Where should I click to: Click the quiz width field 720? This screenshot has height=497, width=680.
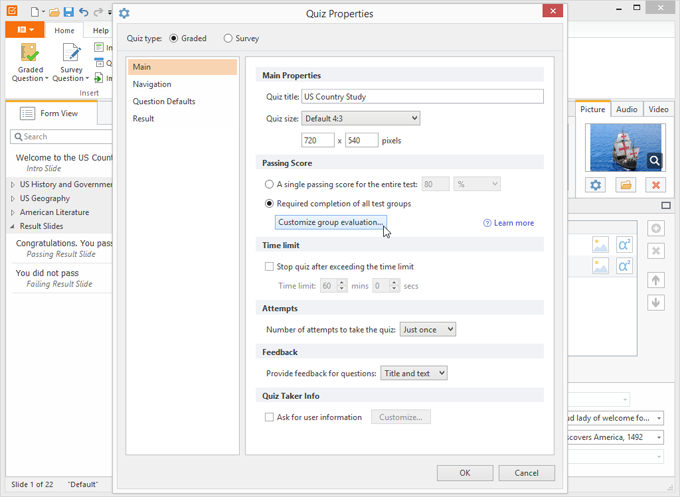coord(318,140)
